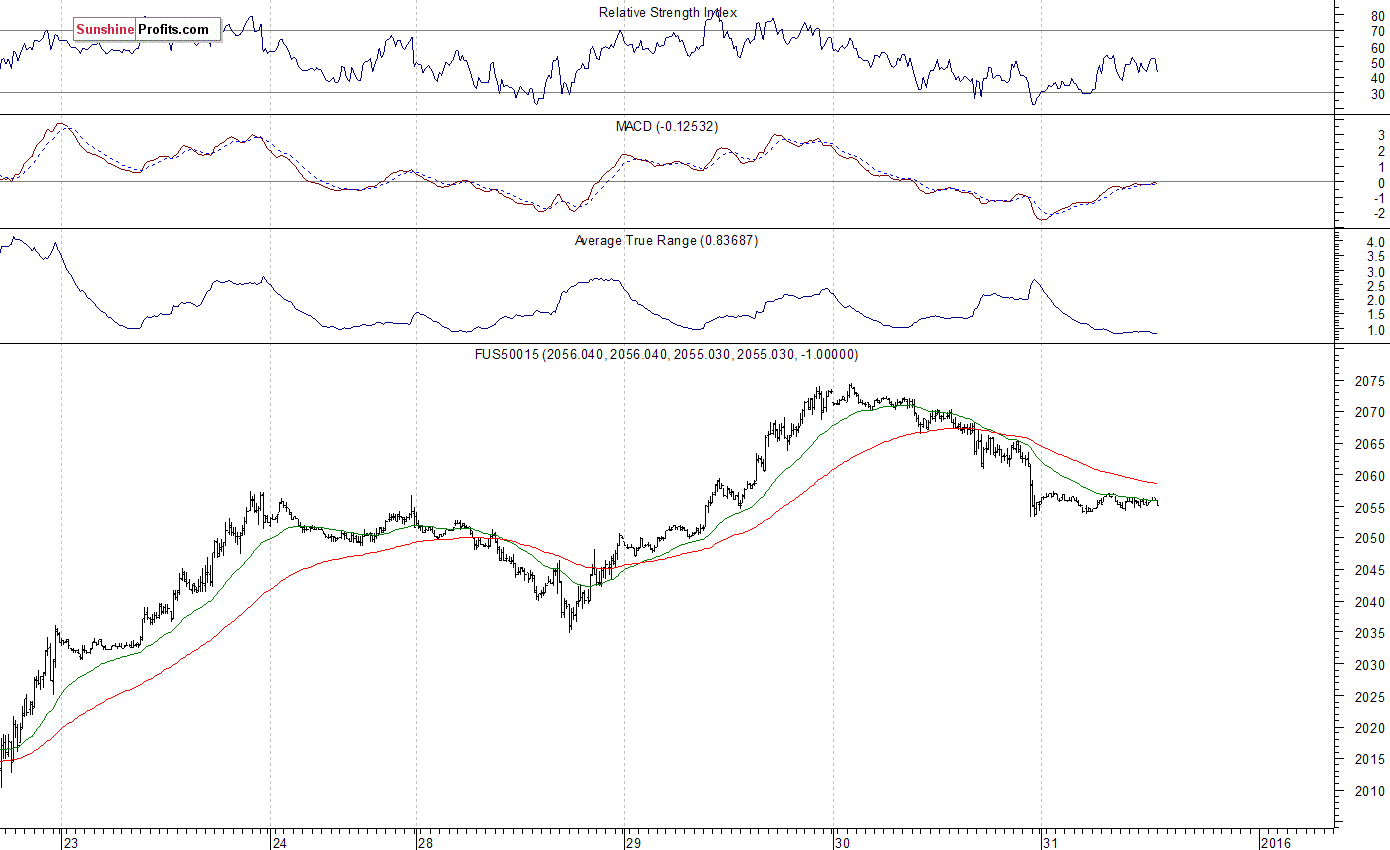The height and width of the screenshot is (850, 1390).
Task: Click the 2055 price axis value
Action: point(1371,508)
